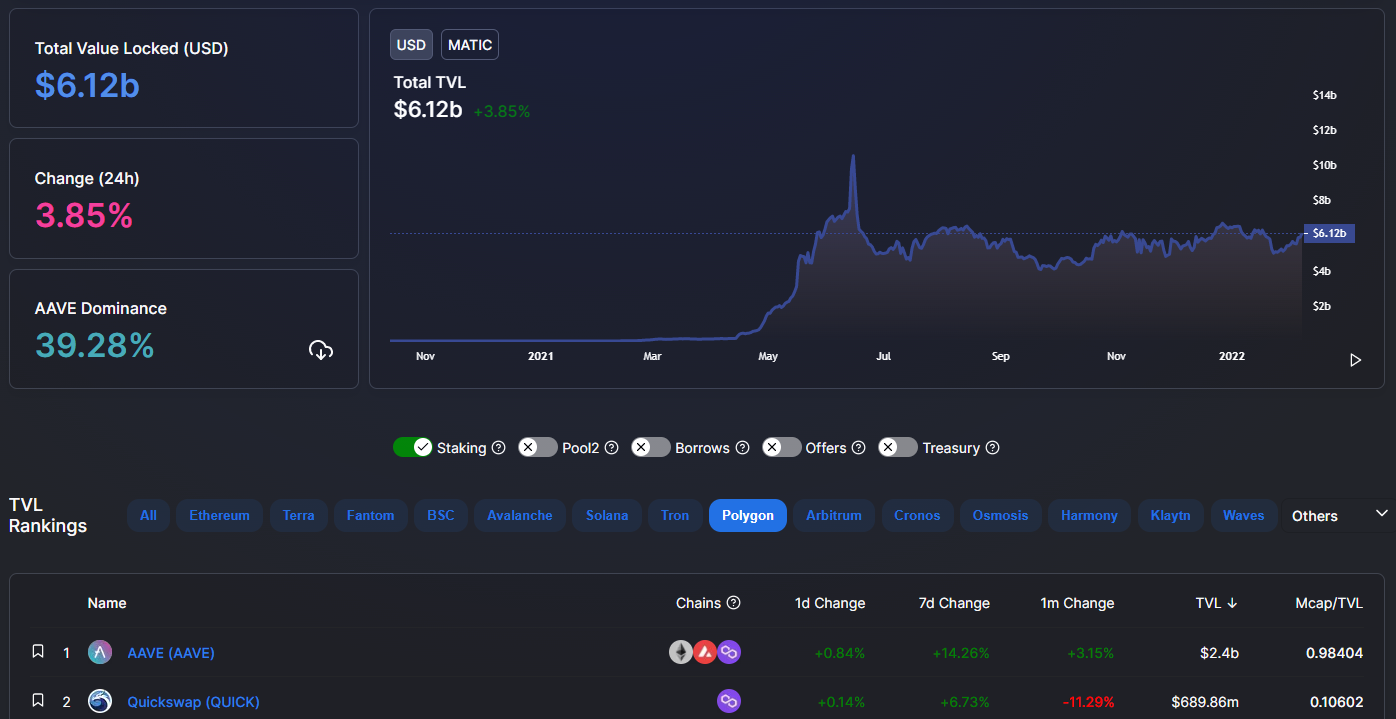Open the AAVE (AAVE) protocol link
The height and width of the screenshot is (719, 1396).
(171, 653)
